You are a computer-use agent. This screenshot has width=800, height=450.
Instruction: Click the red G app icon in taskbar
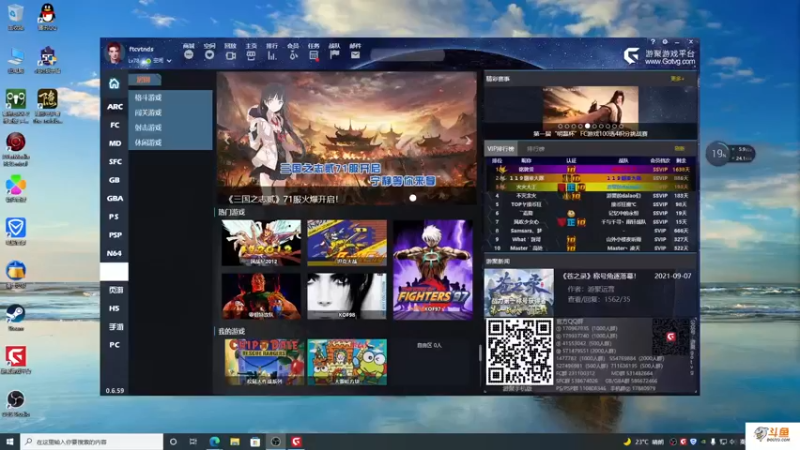(296, 441)
